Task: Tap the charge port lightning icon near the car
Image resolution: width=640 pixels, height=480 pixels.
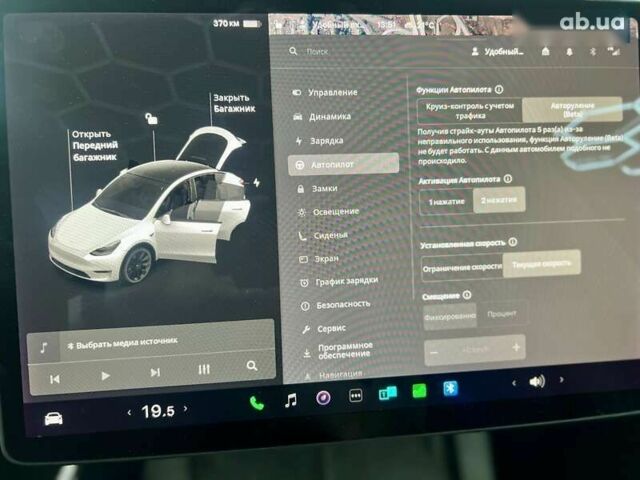Action: click(x=256, y=182)
